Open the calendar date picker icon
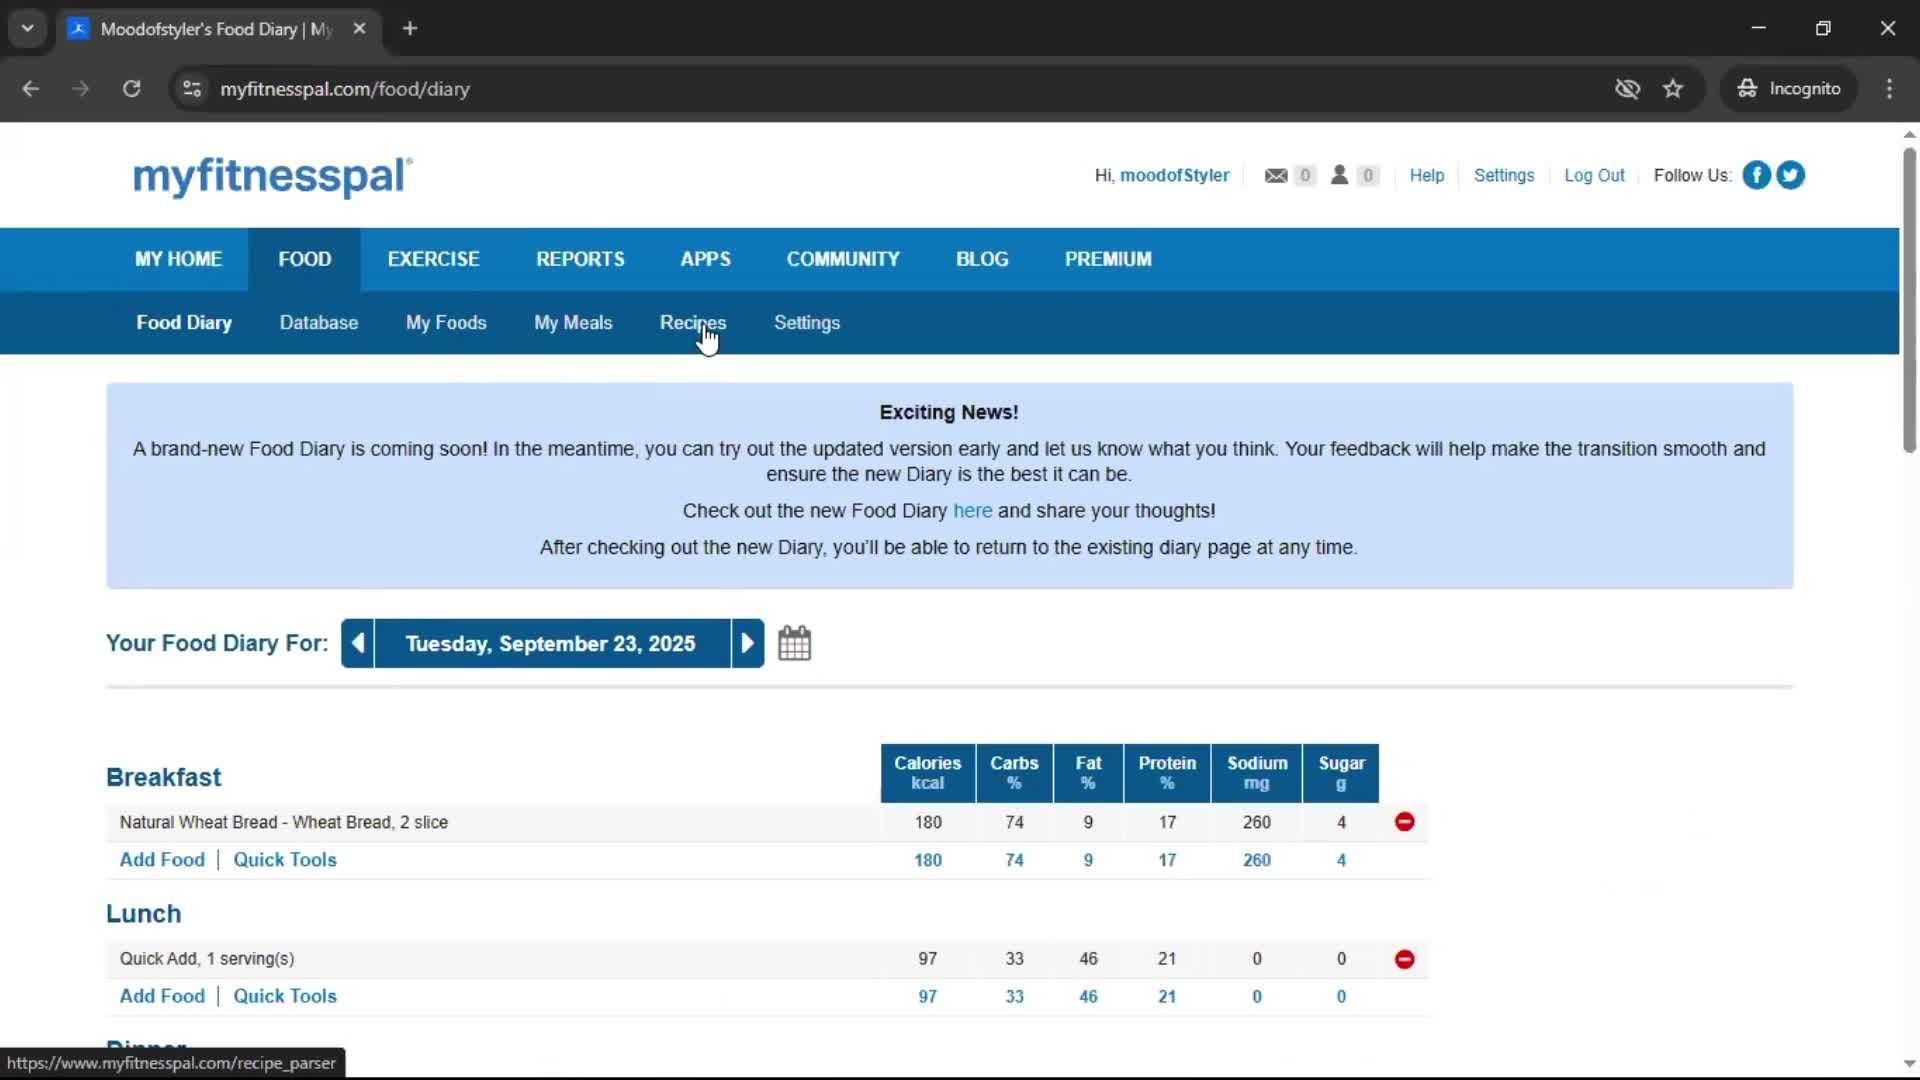The width and height of the screenshot is (1920, 1080). click(x=794, y=643)
